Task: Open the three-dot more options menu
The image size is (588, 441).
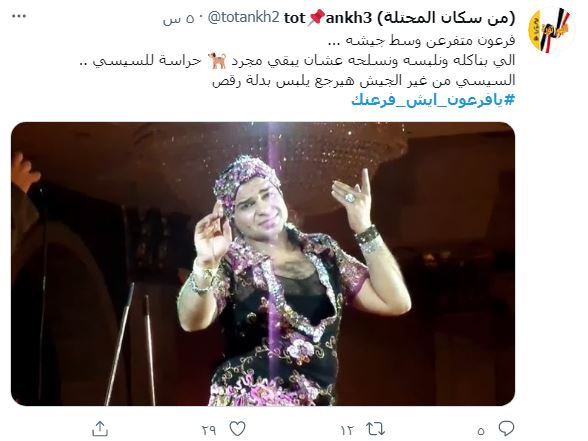Action: (19, 16)
